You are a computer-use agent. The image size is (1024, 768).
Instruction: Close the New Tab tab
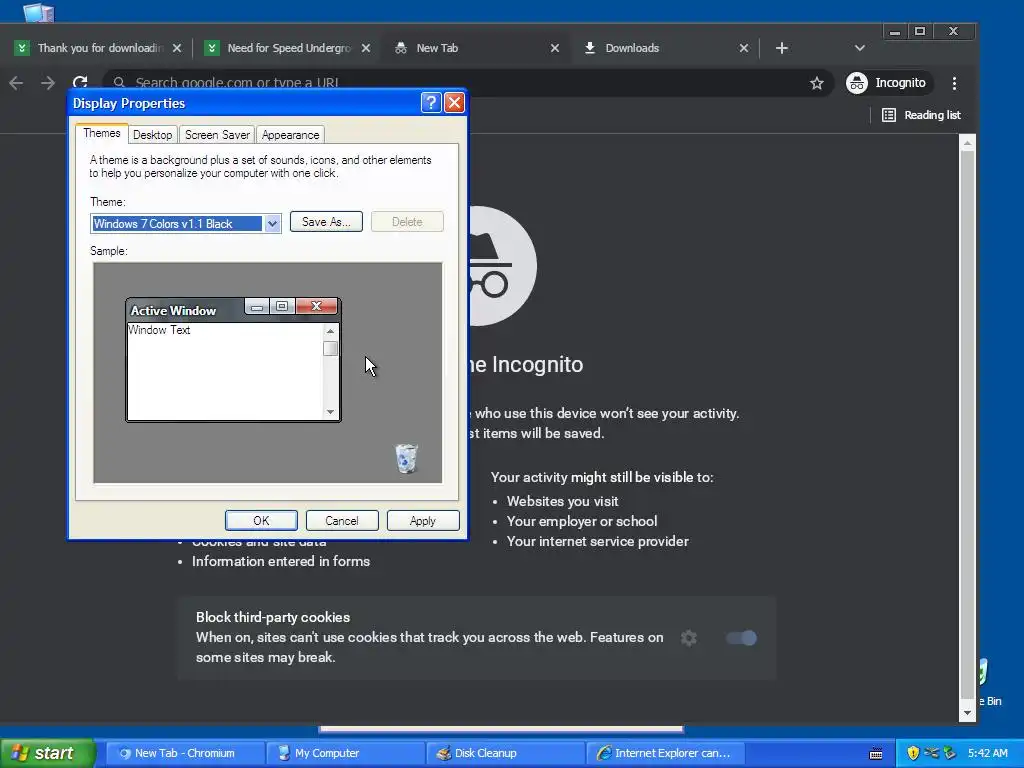tap(554, 48)
